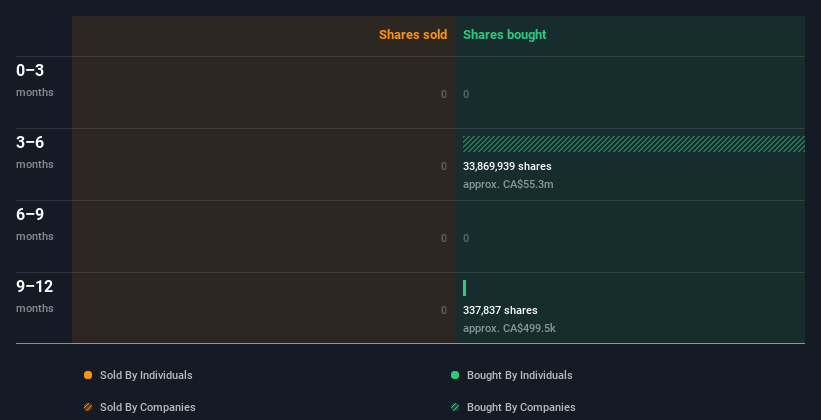The height and width of the screenshot is (420, 821).
Task: Click the 3–6 months shares sold zero
Action: point(444,166)
